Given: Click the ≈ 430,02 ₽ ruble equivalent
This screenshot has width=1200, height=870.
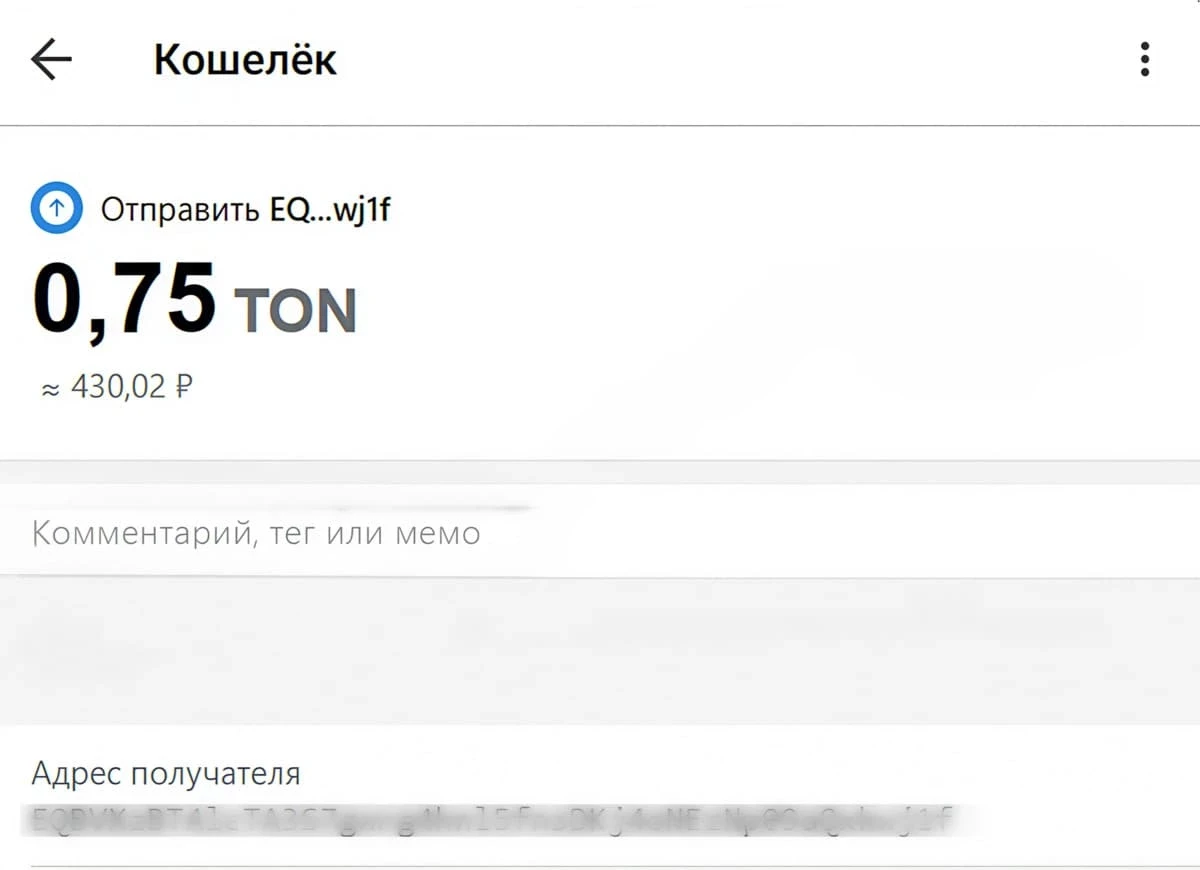Looking at the screenshot, I should [116, 387].
